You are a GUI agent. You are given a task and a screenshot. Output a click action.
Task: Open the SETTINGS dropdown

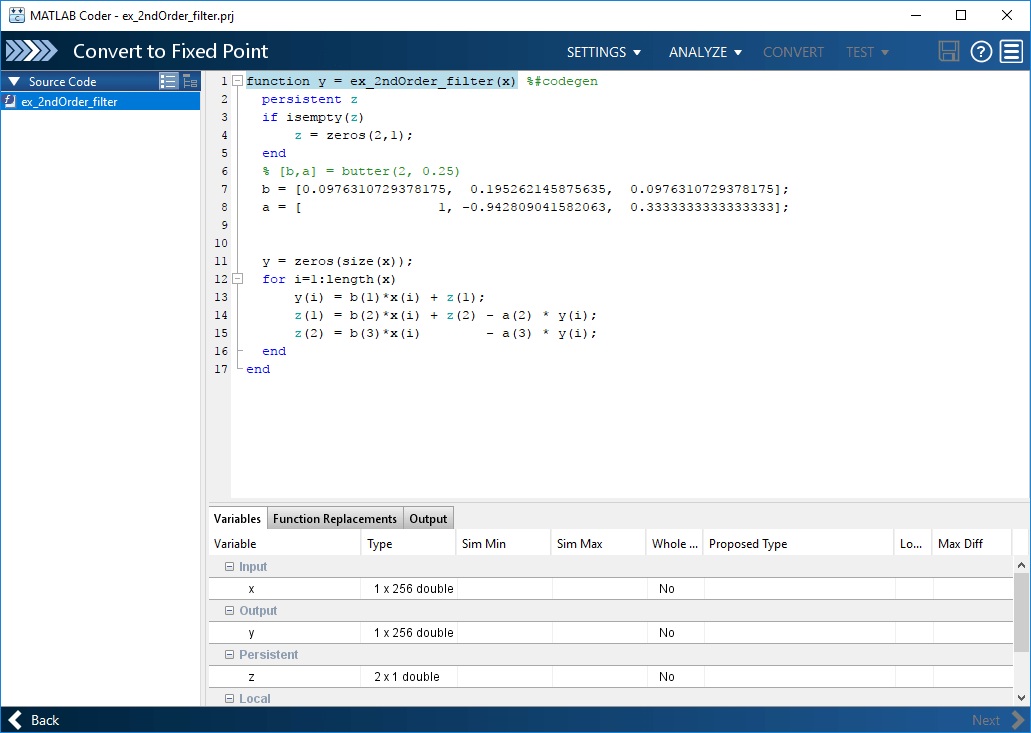click(x=604, y=52)
